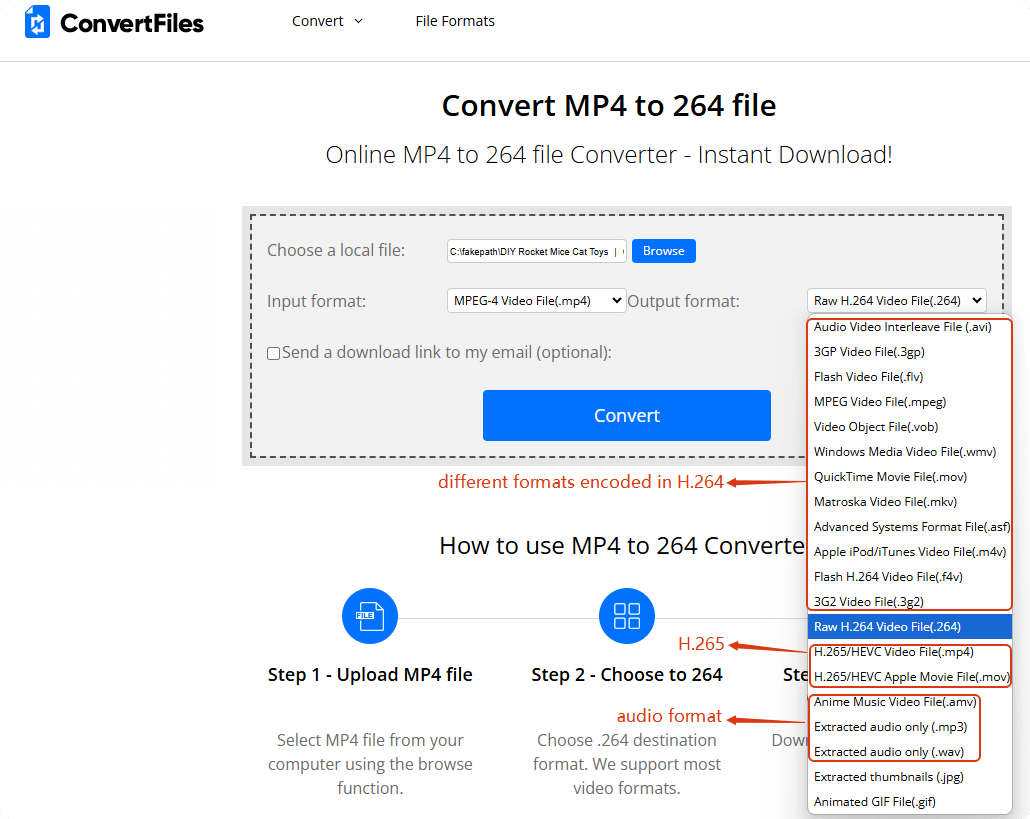Viewport: 1030px width, 819px height.
Task: Open the Output format dropdown
Action: point(896,300)
